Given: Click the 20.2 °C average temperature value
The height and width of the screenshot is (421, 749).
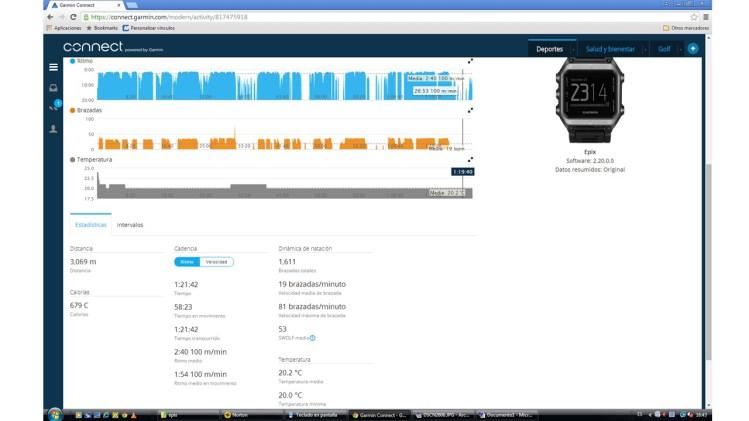Looking at the screenshot, I should [290, 373].
